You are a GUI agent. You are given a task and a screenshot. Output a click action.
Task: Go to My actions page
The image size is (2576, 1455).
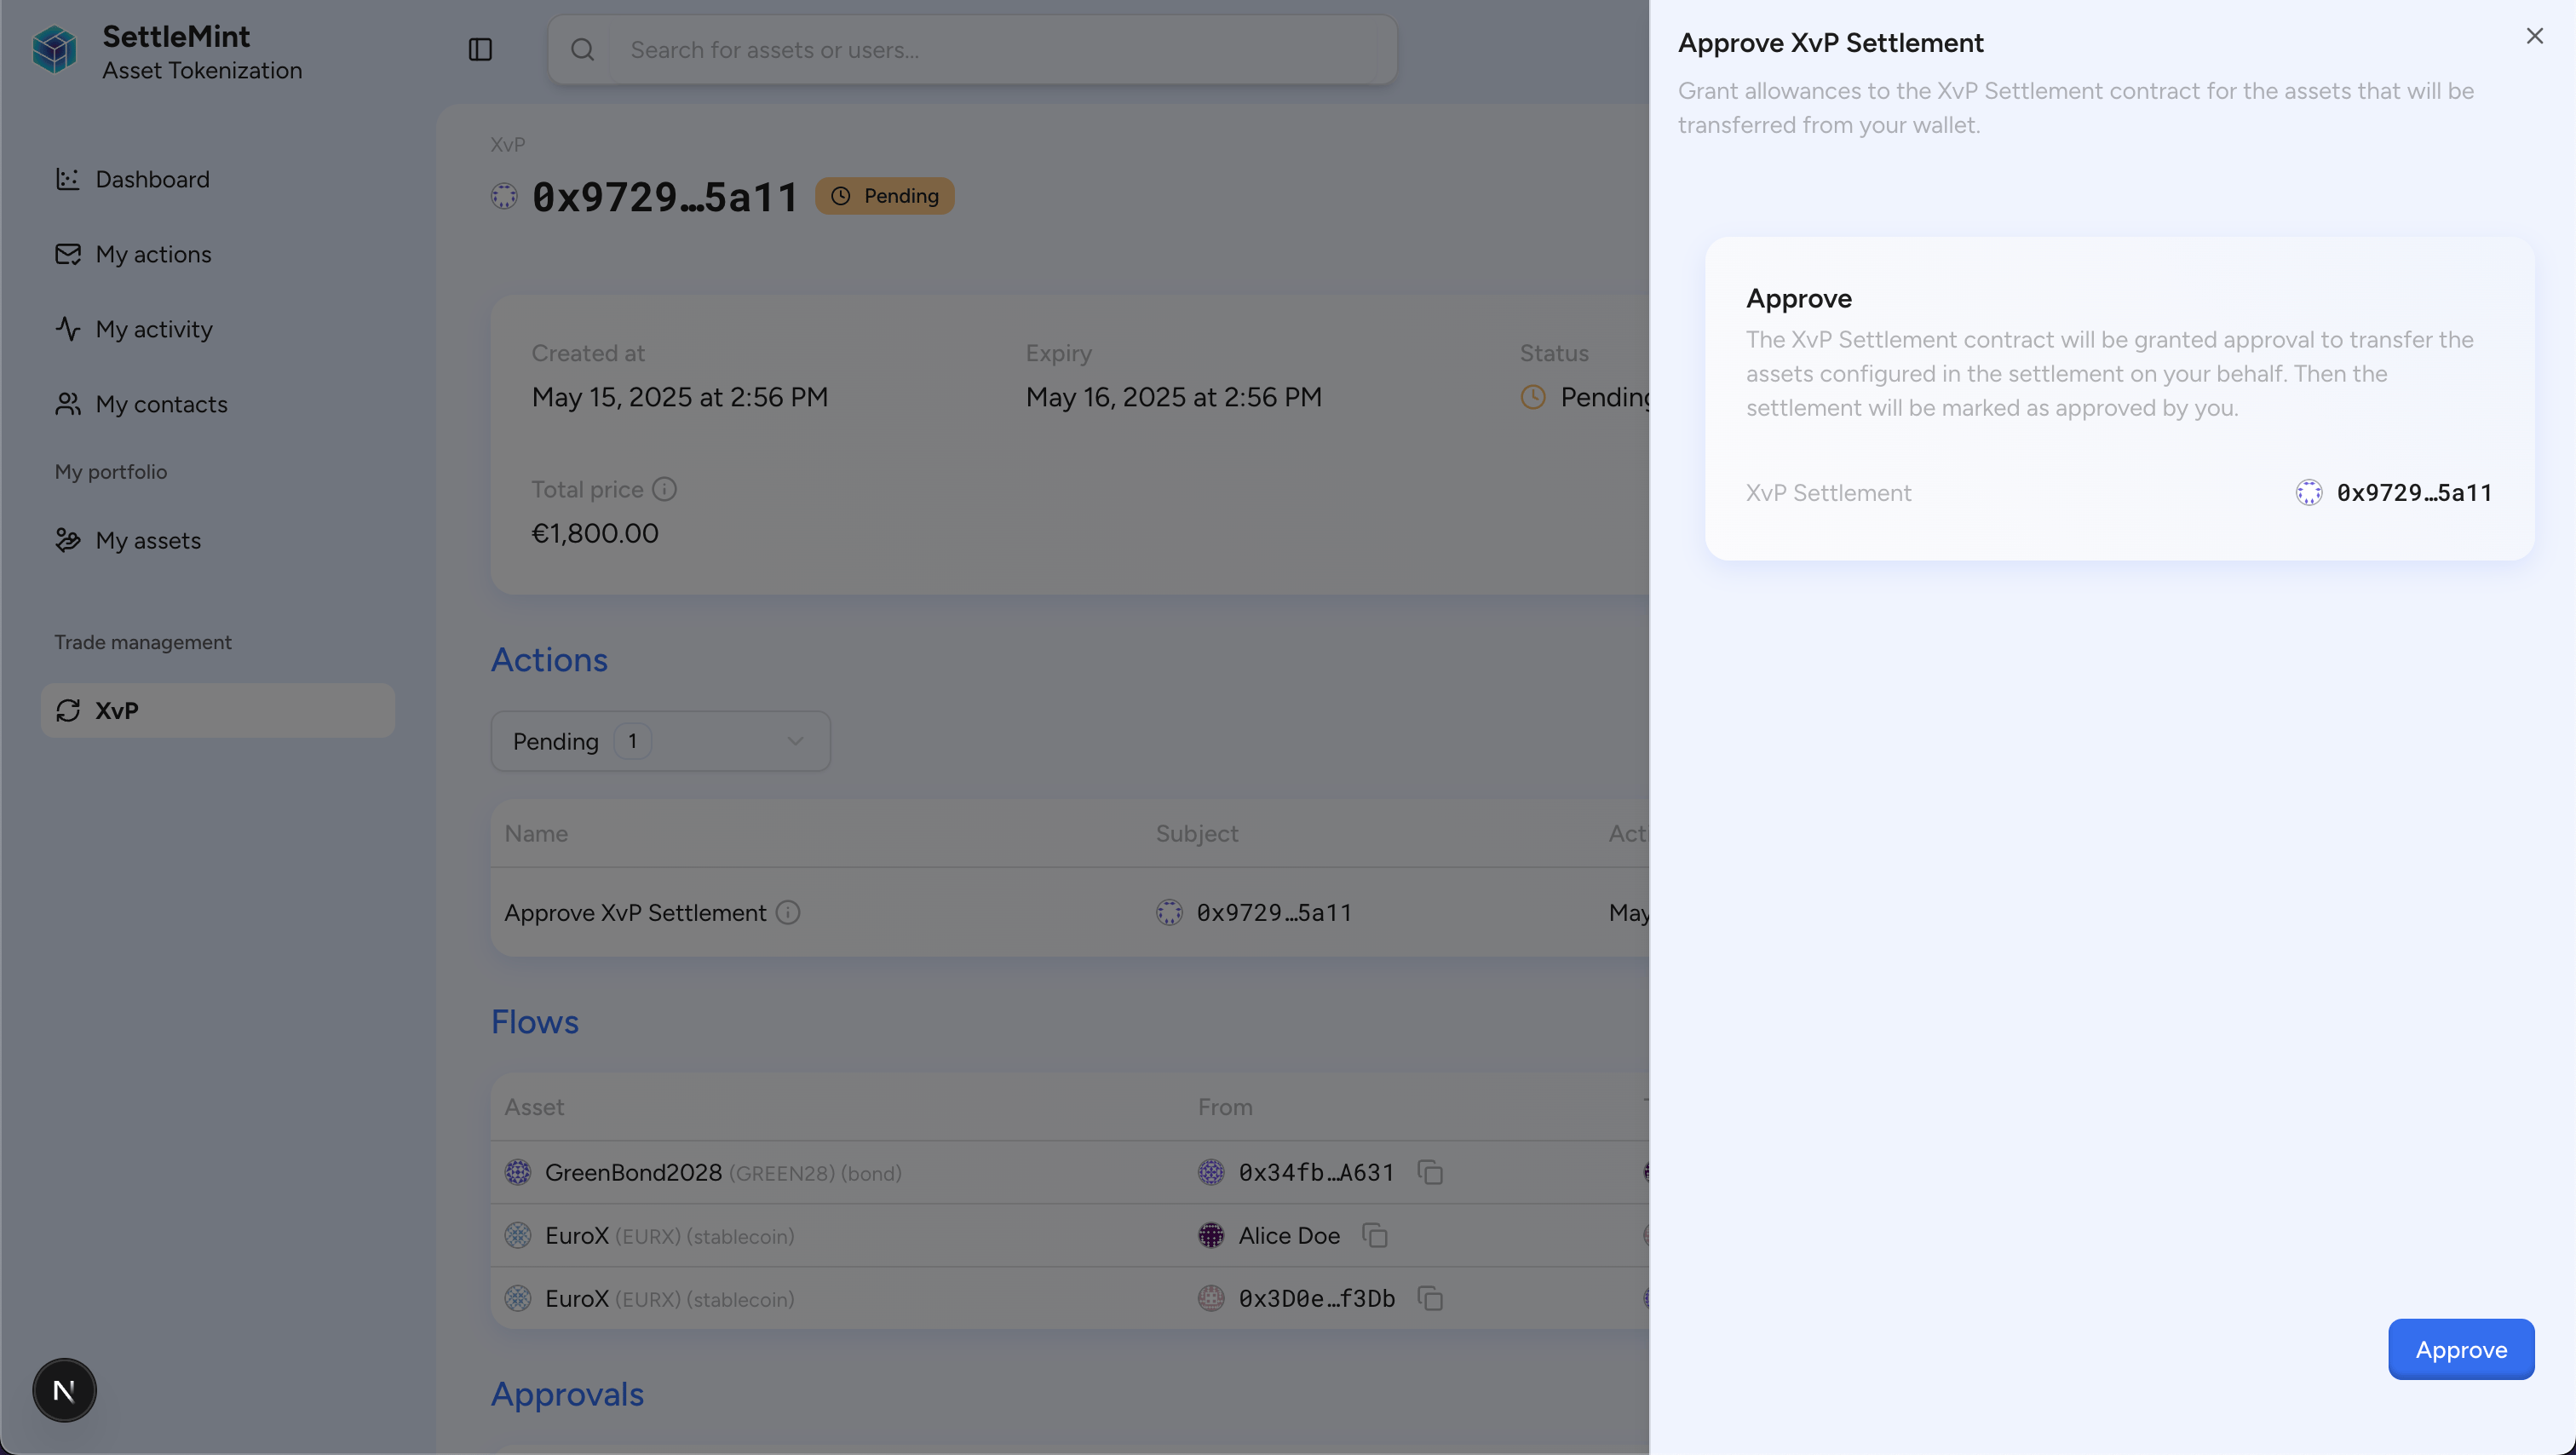pos(153,254)
